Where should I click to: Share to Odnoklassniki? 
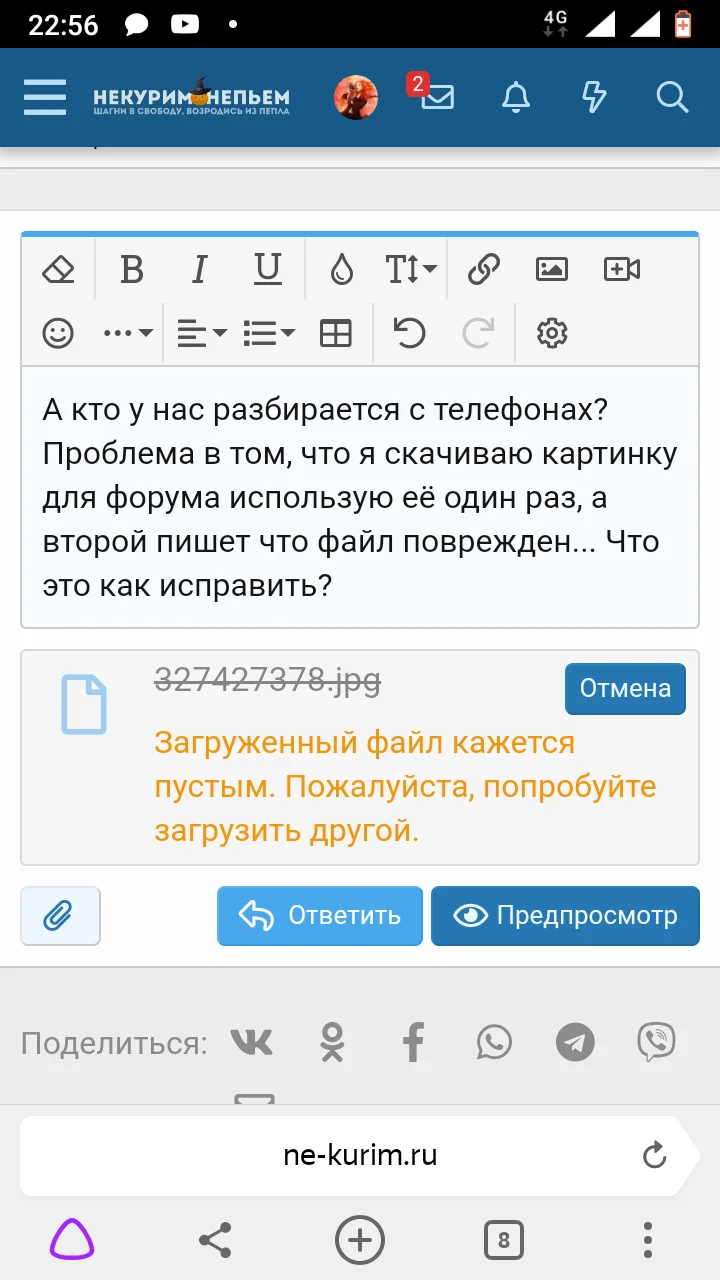pos(332,1043)
